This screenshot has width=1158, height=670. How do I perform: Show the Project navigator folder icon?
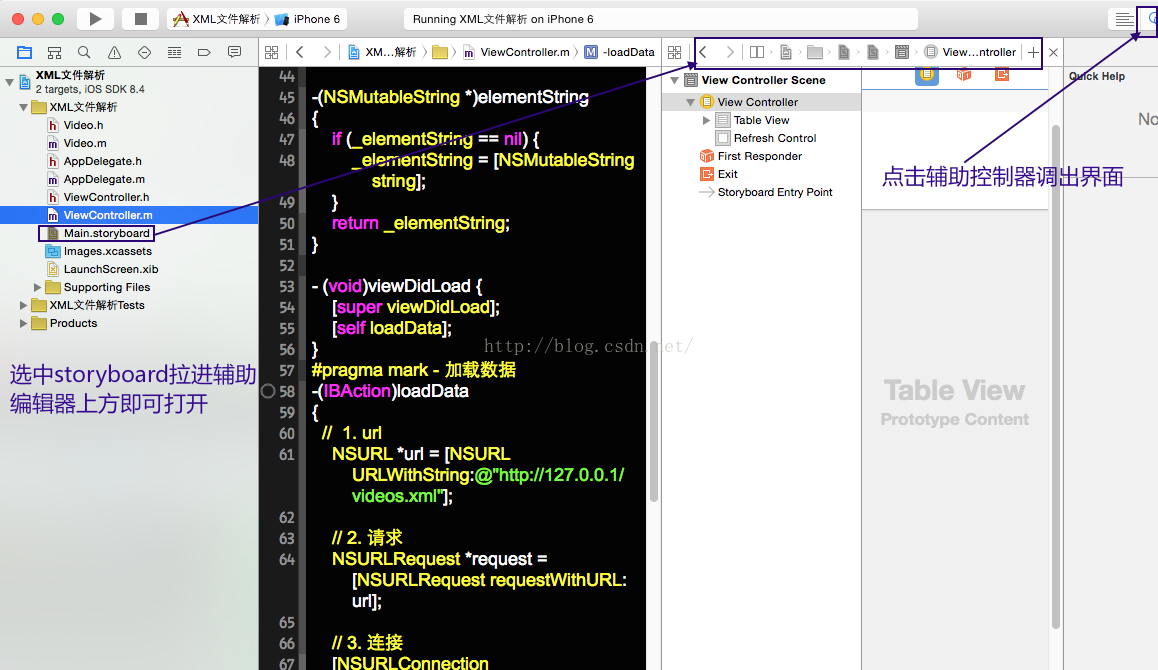[24, 52]
